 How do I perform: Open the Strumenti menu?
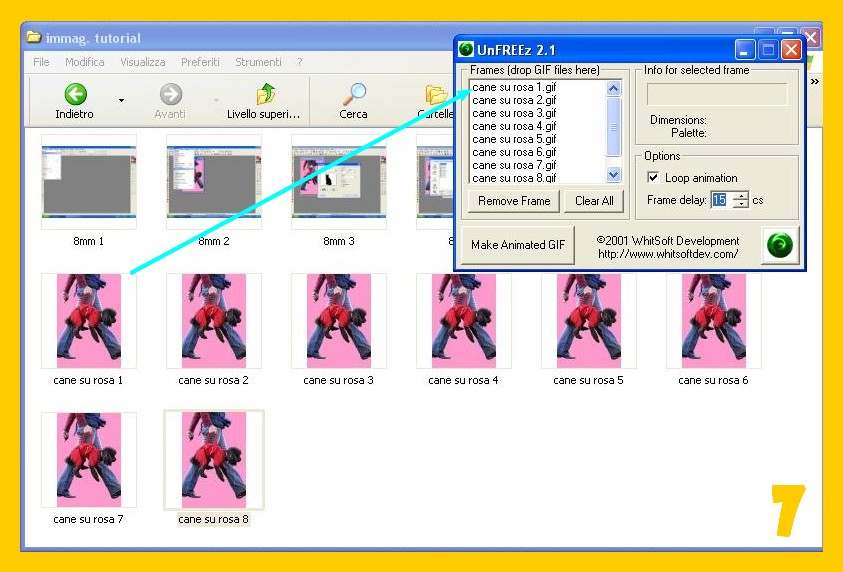tap(258, 62)
